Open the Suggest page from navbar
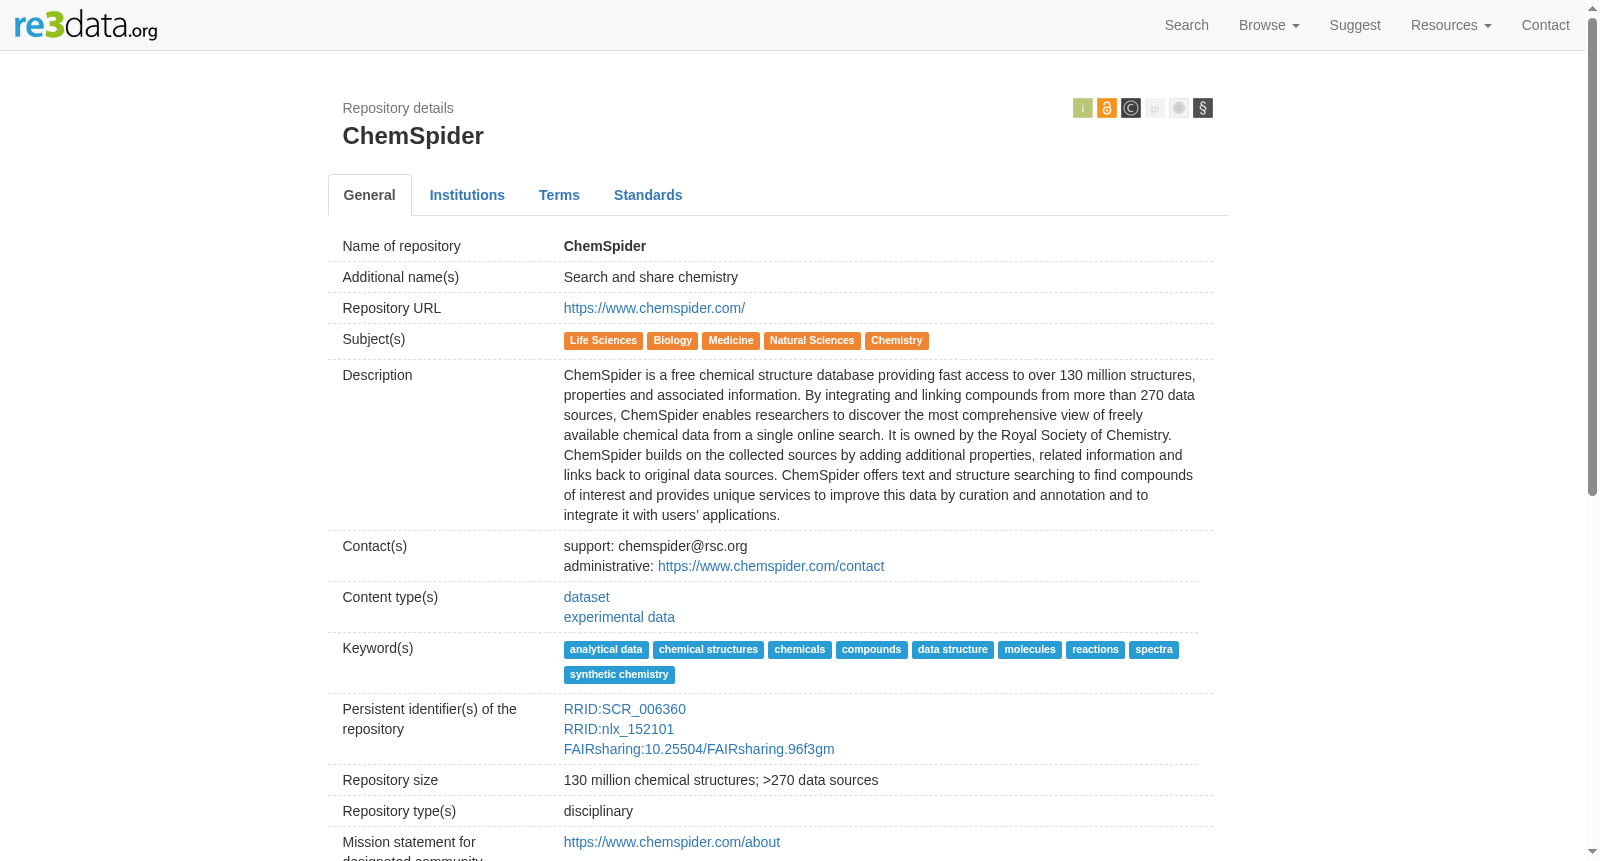Viewport: 1600px width, 861px height. point(1355,25)
